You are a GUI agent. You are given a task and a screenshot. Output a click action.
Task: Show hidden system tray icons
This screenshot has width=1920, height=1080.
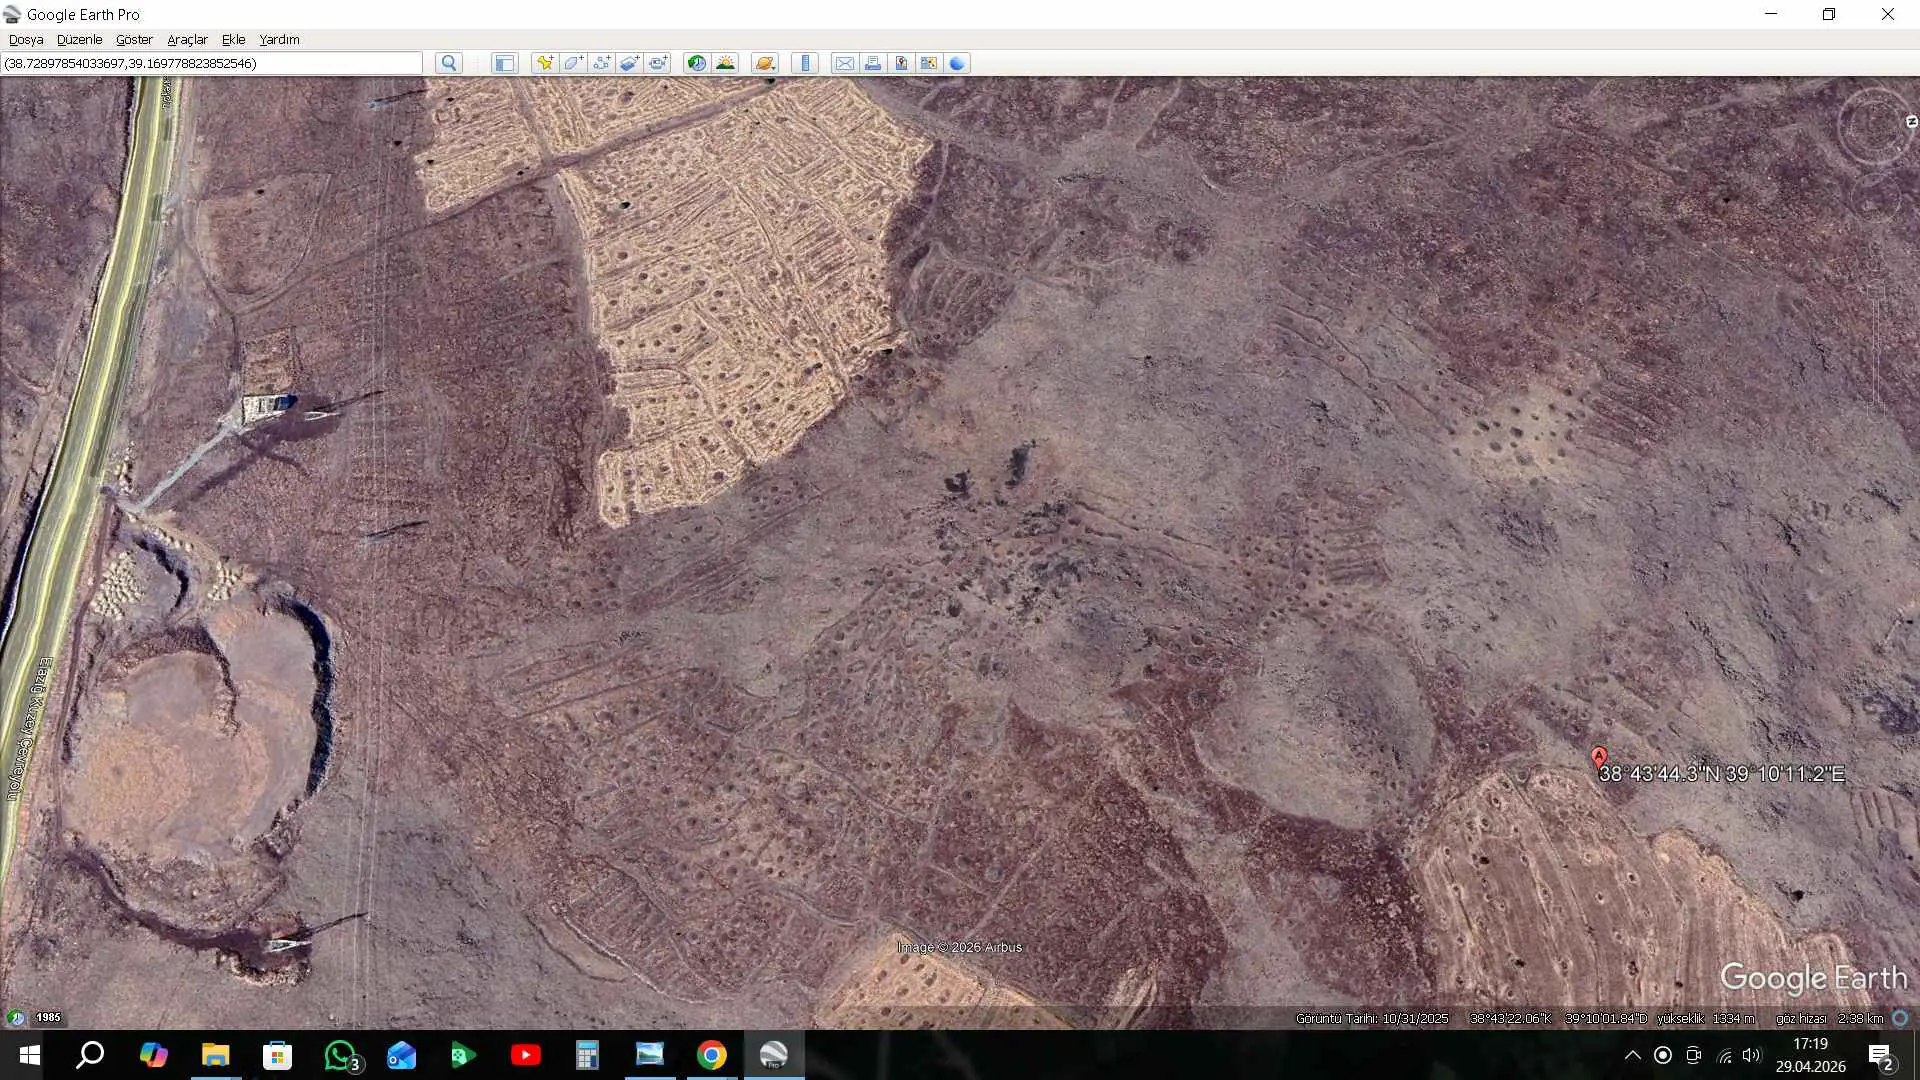click(1632, 1055)
